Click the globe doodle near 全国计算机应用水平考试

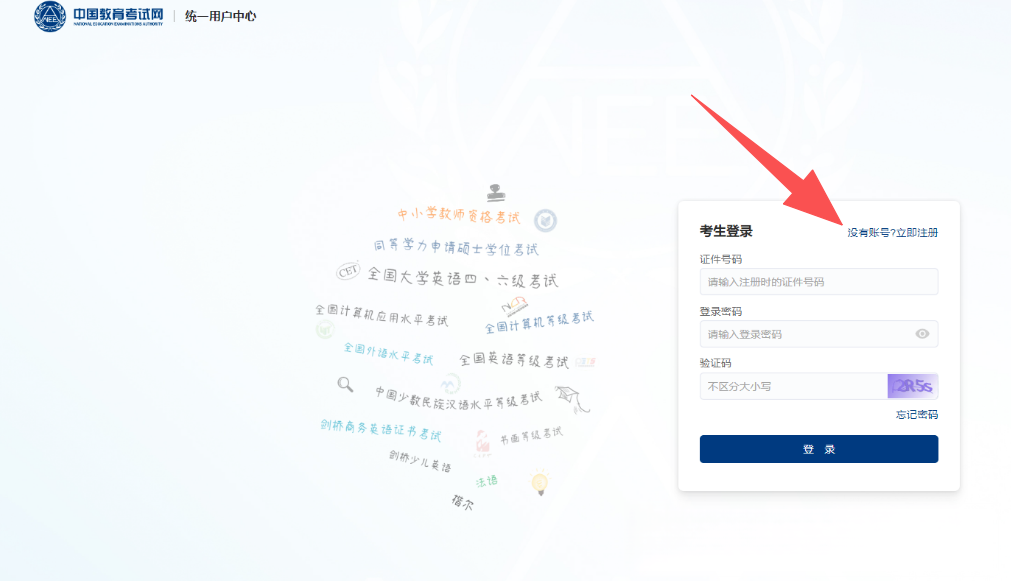click(323, 331)
